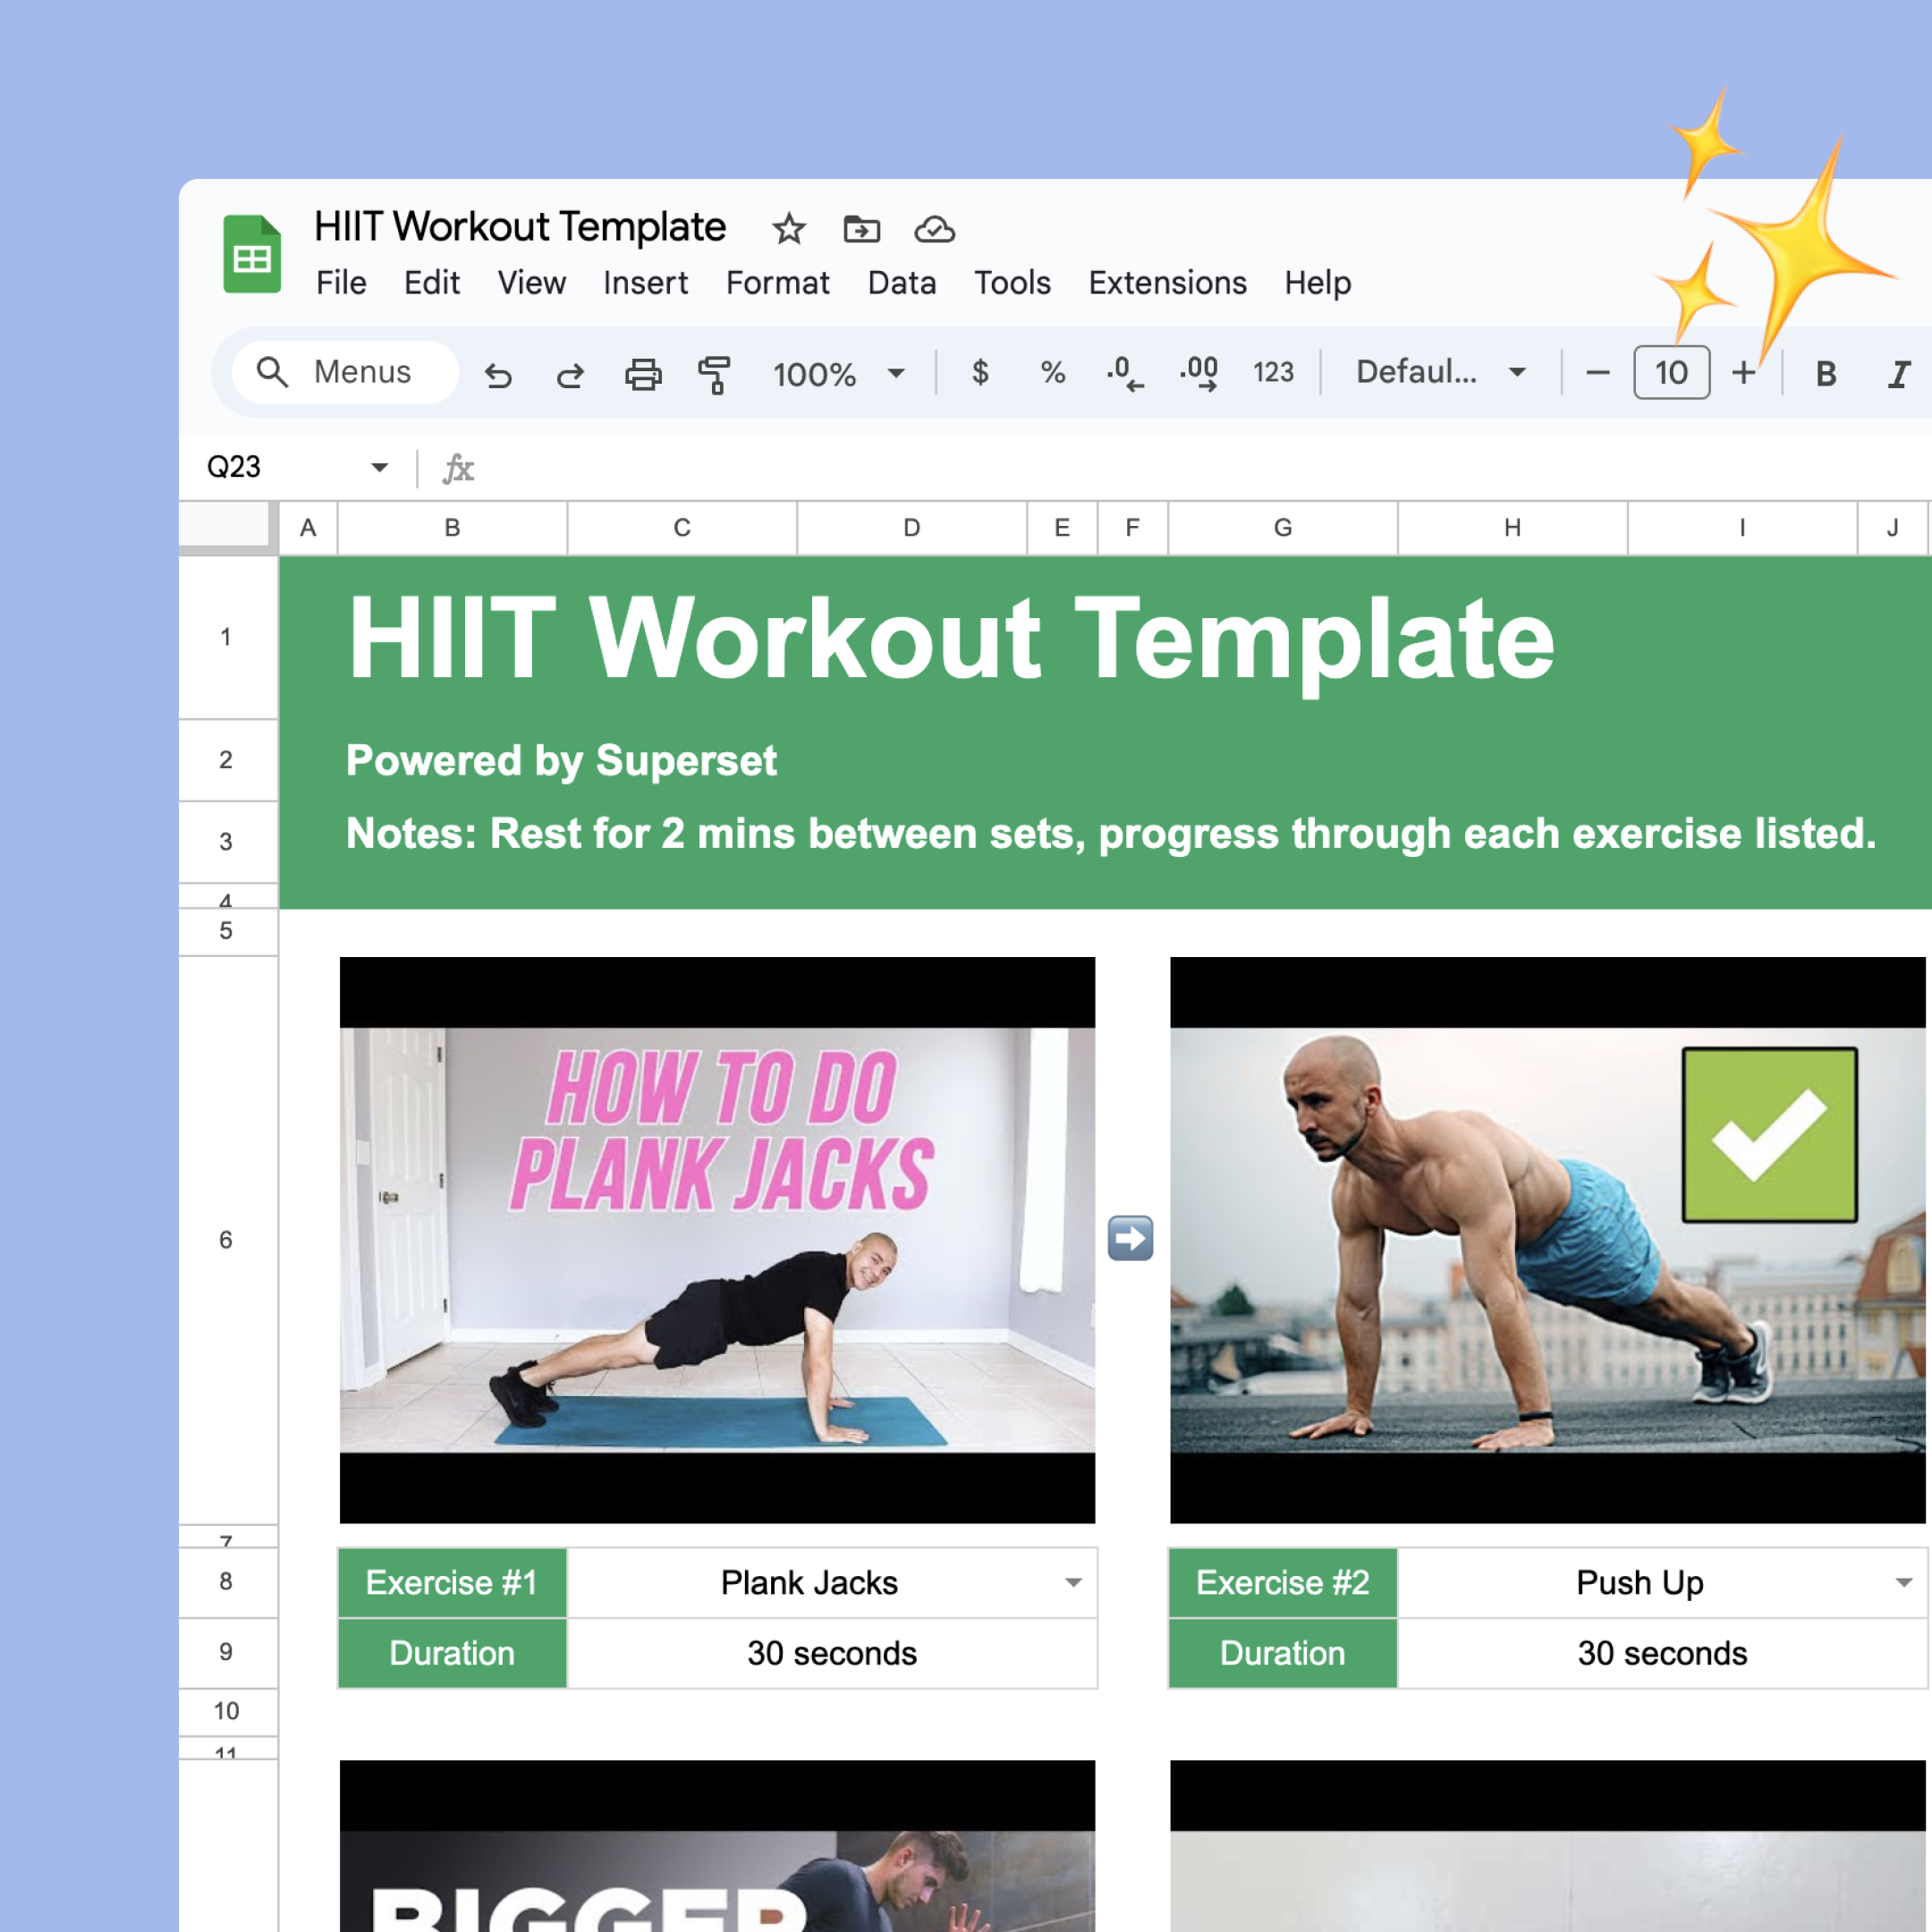Click the move to folder icon
Screen dimensions: 1932x1932
[x=861, y=229]
